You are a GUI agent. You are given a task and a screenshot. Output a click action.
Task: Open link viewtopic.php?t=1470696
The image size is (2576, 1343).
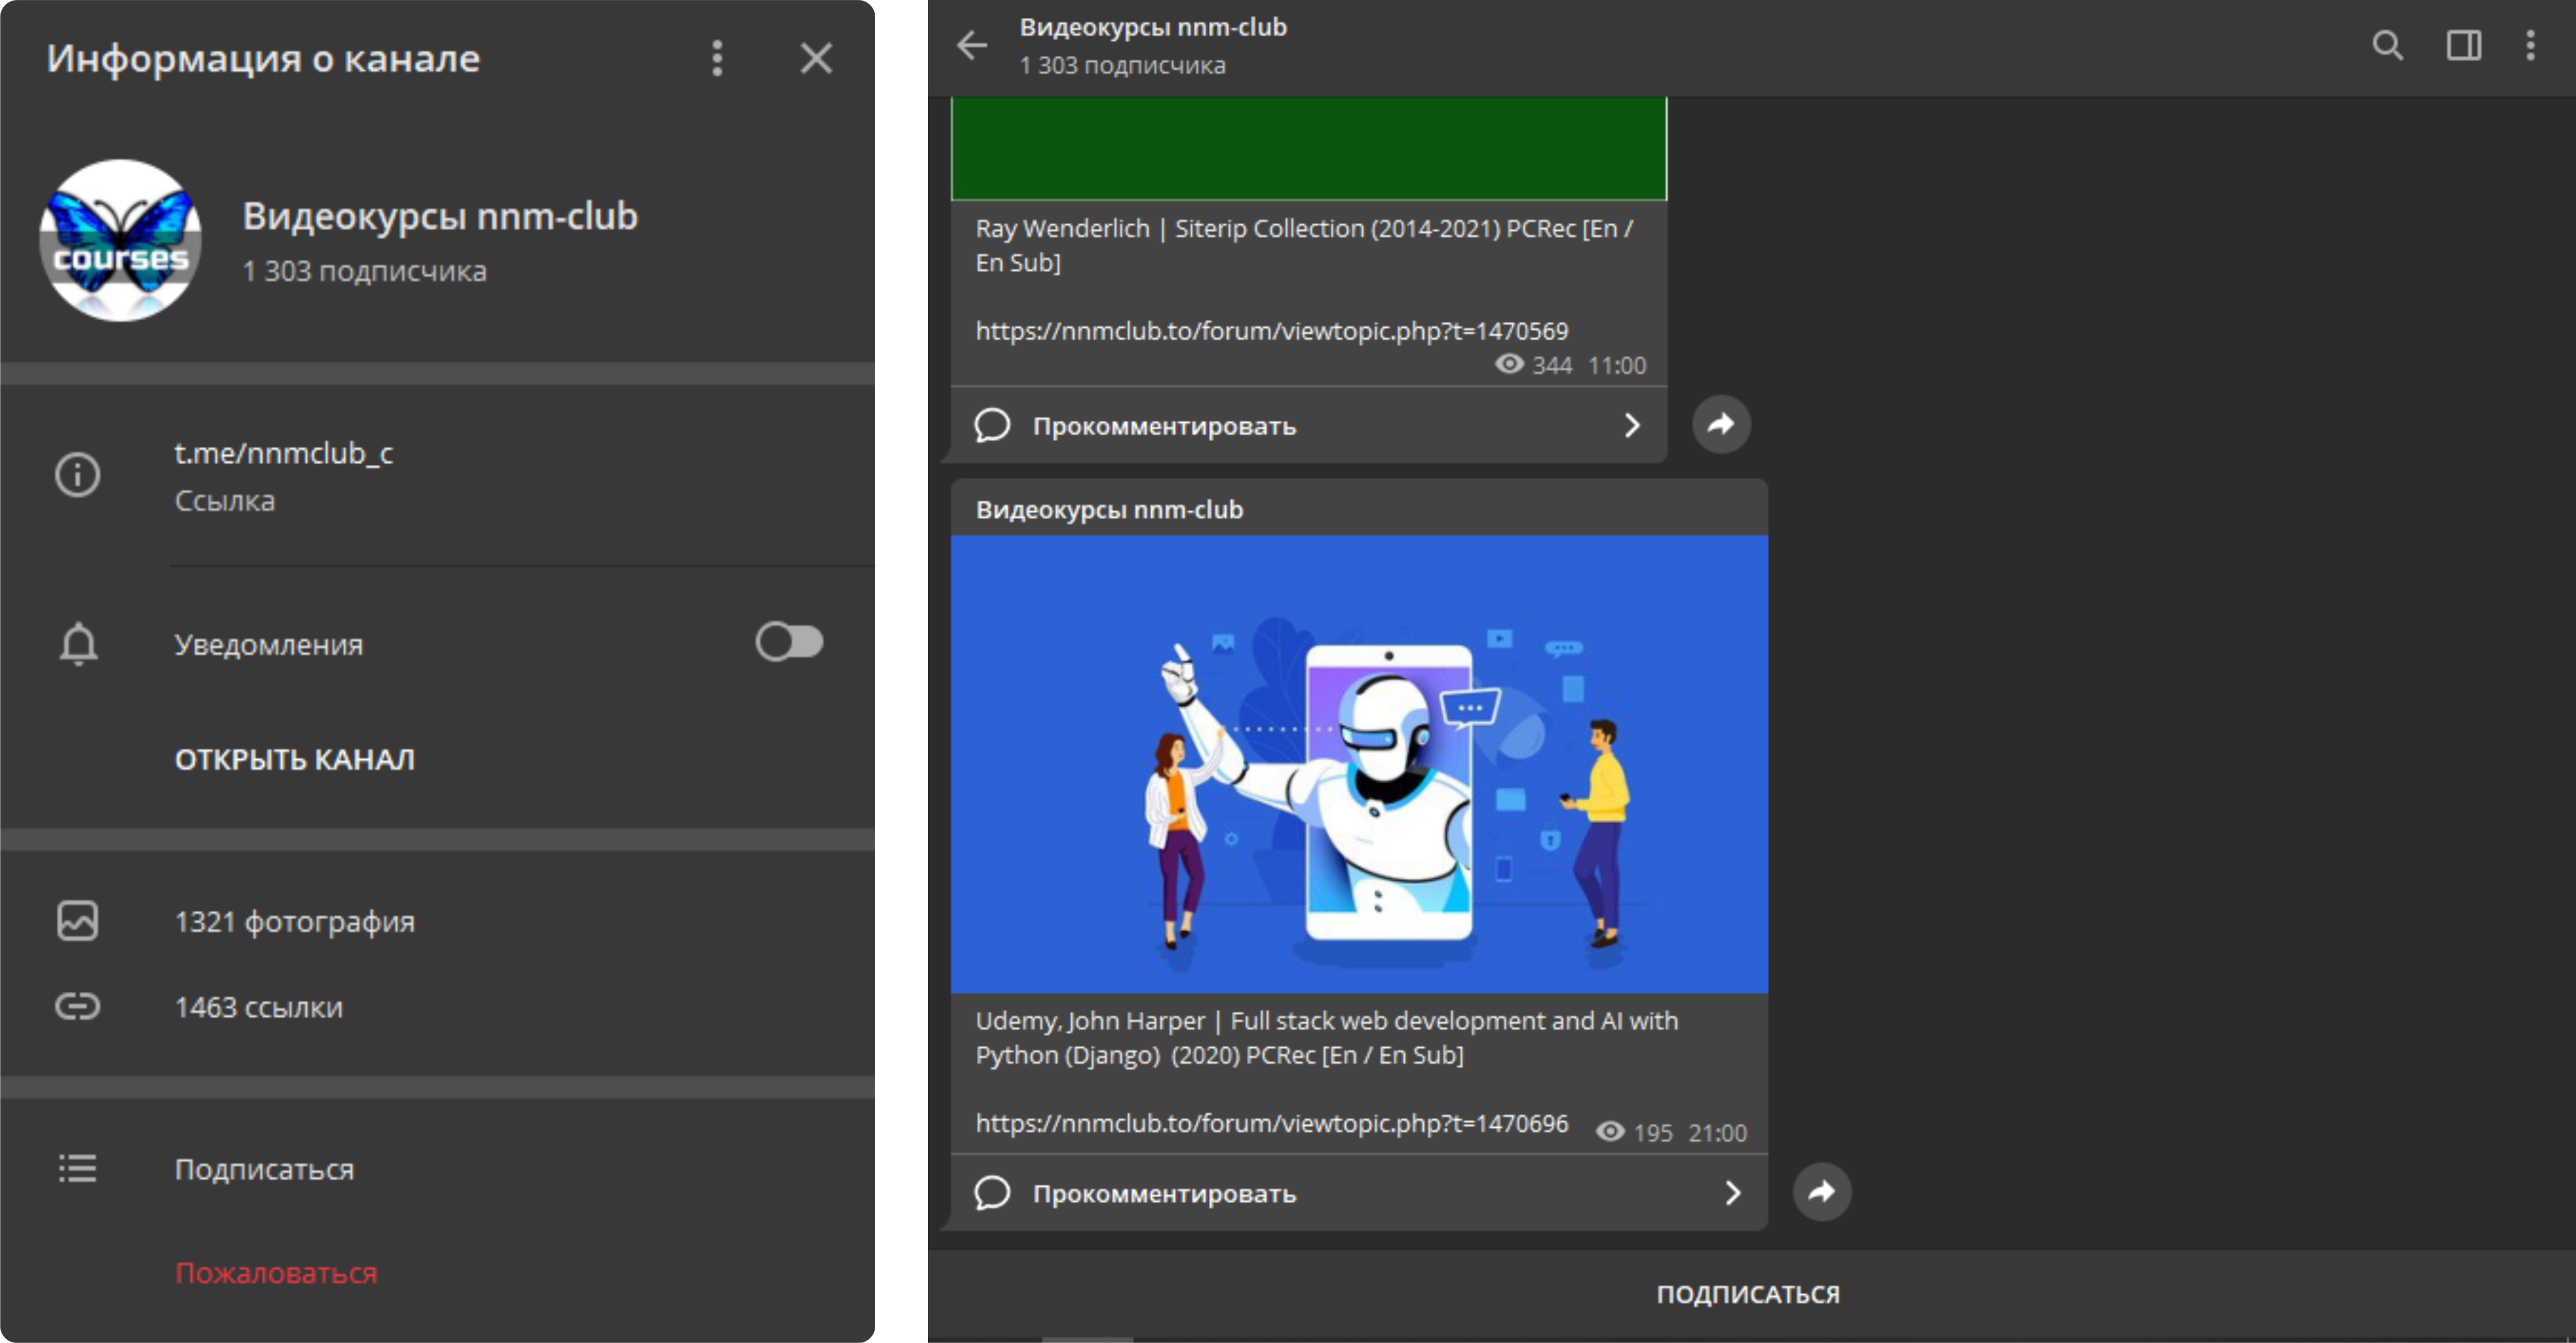(1272, 1123)
